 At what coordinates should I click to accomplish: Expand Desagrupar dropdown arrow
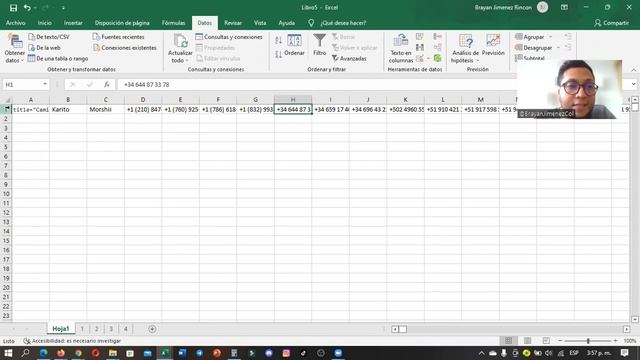tap(558, 48)
